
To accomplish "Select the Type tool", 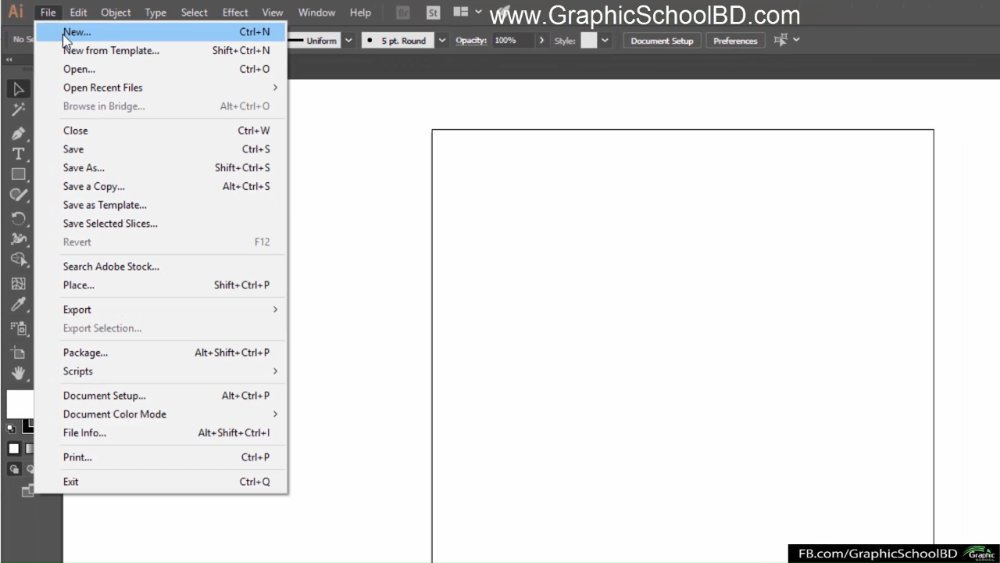I will pos(18,154).
